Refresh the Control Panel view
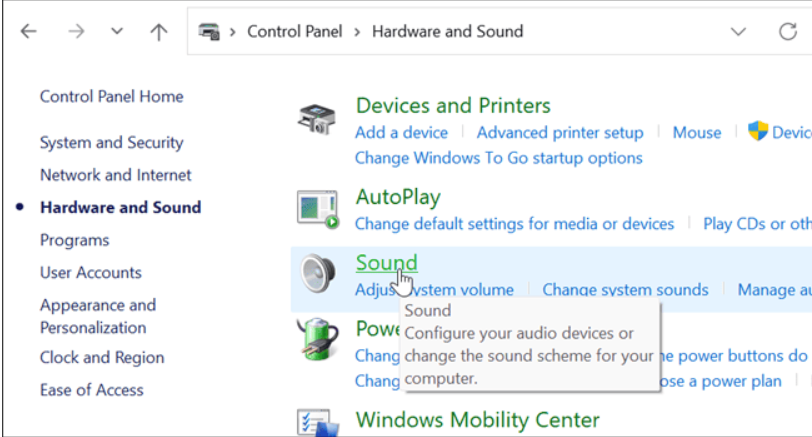 [788, 31]
